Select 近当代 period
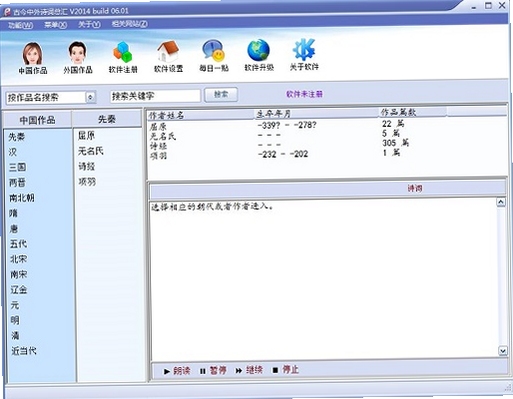This screenshot has height=399, width=513. [24, 351]
